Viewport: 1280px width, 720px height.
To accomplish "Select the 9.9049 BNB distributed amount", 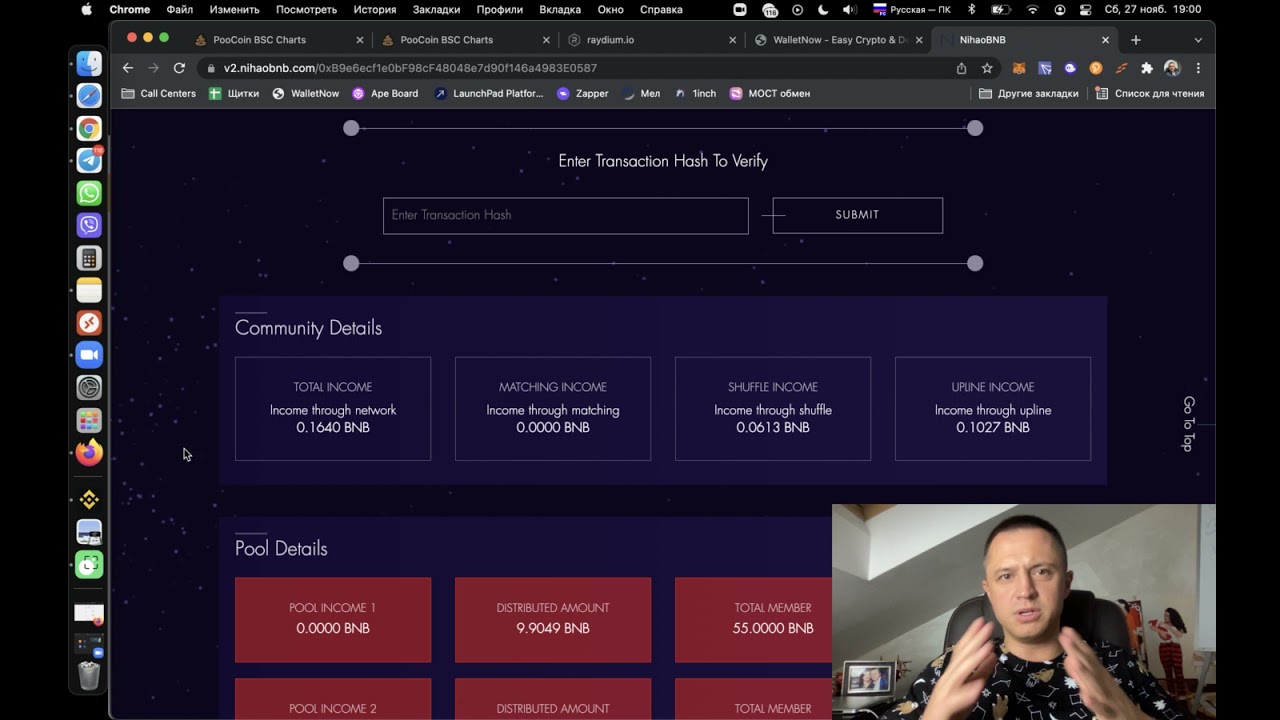I will 553,628.
